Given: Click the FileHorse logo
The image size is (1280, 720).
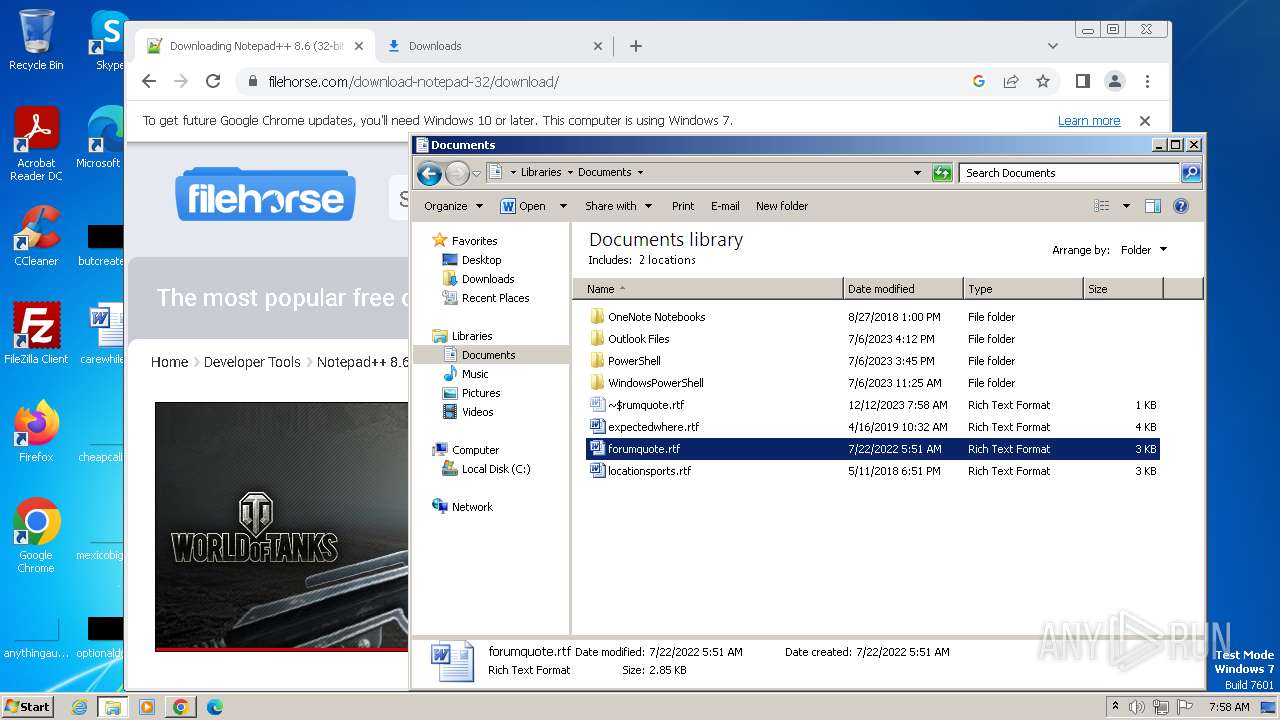Looking at the screenshot, I should 266,195.
